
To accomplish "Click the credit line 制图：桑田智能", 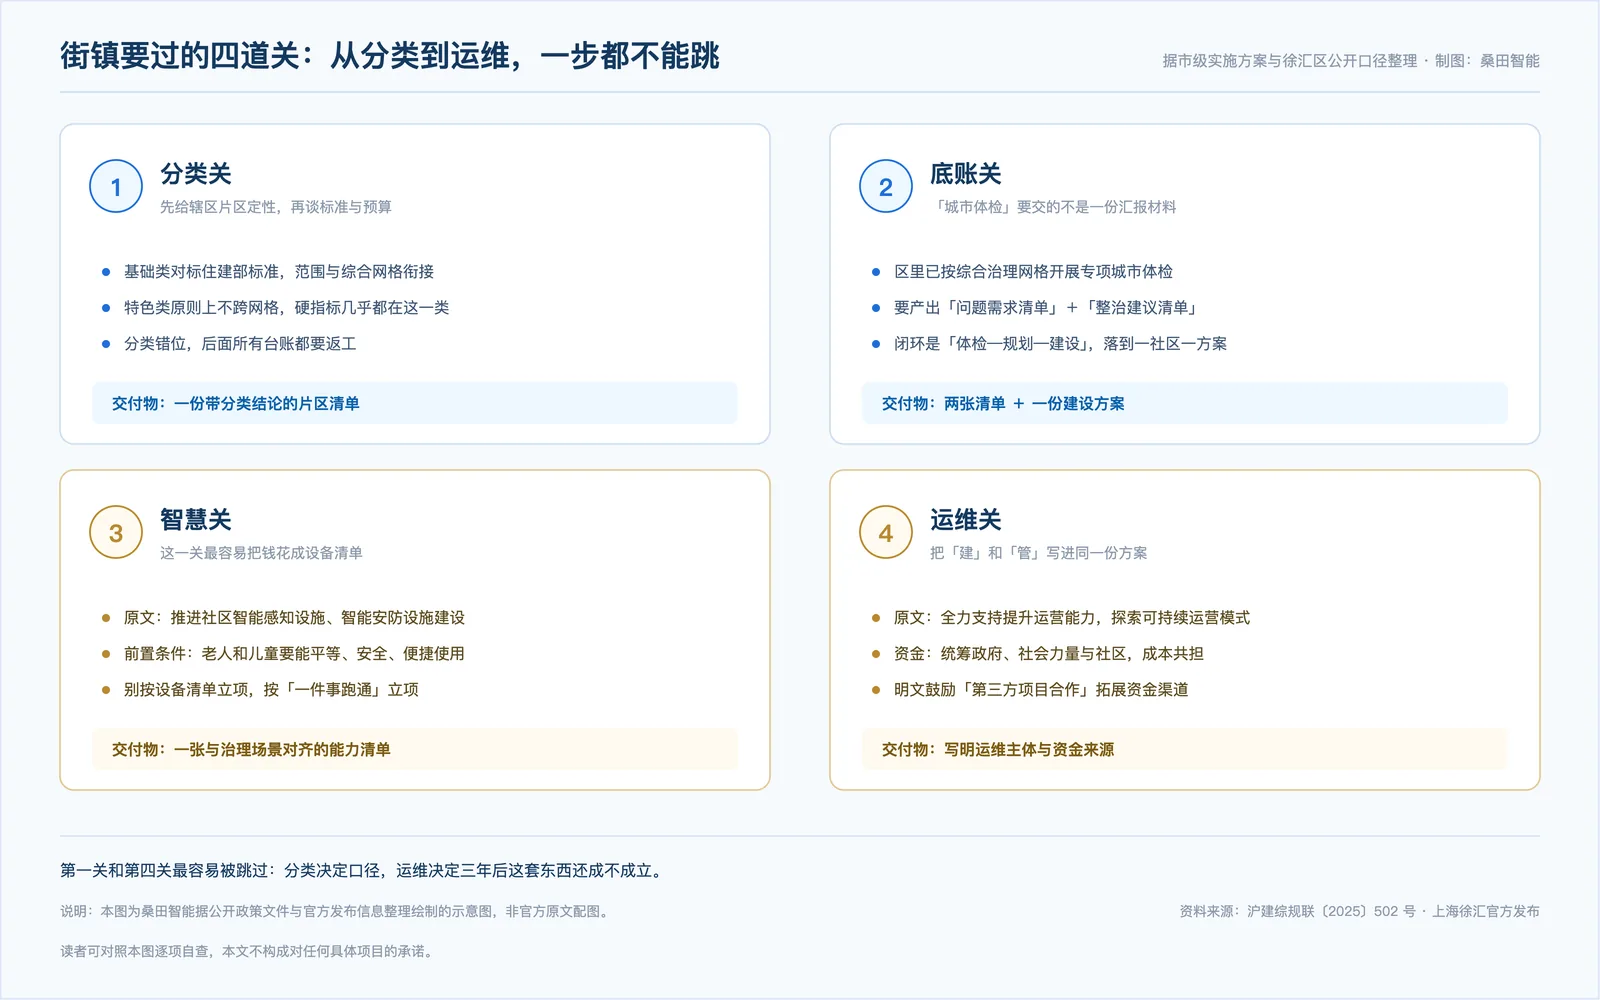I will click(1487, 61).
